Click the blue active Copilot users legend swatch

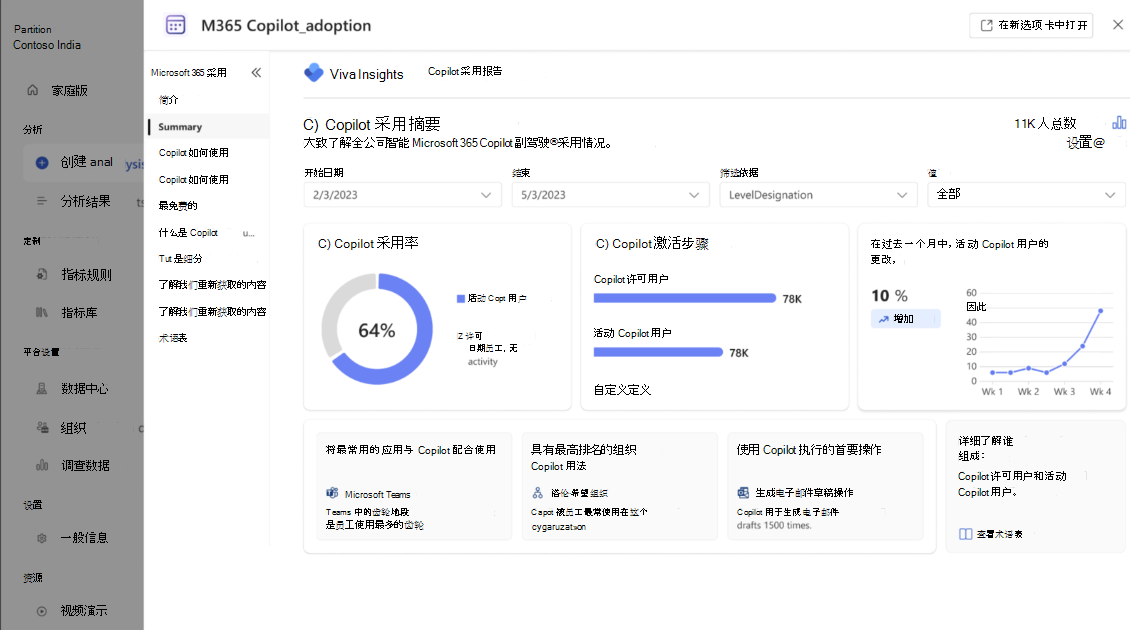(x=461, y=298)
